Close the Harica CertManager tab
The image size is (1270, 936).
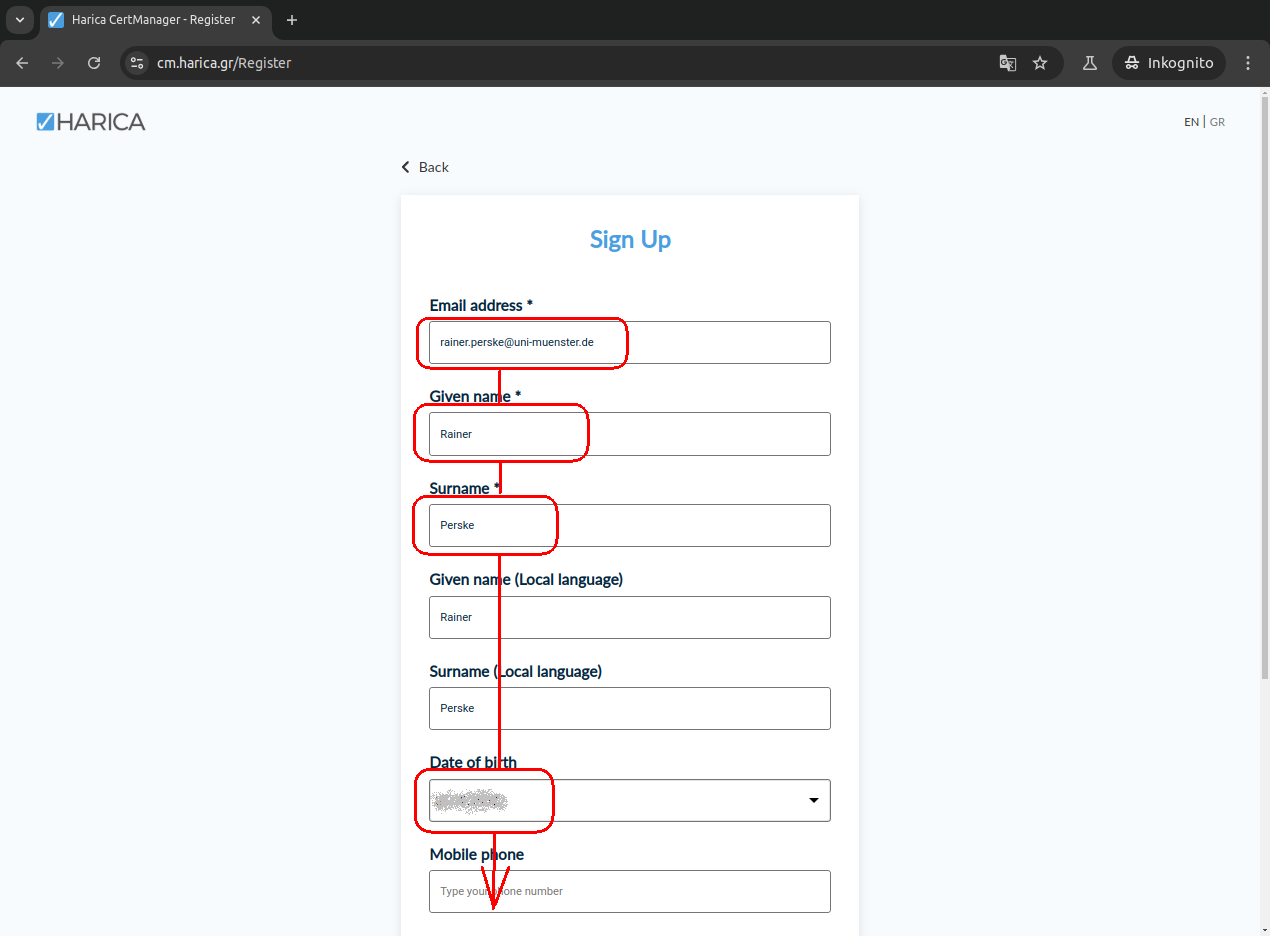coord(256,20)
